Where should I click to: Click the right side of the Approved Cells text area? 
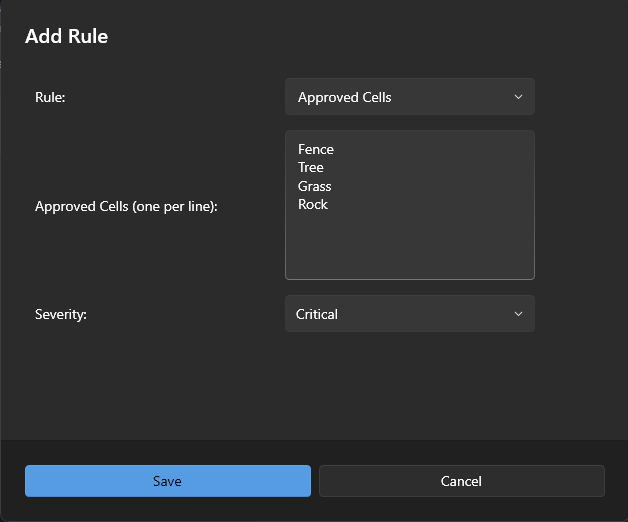point(500,200)
